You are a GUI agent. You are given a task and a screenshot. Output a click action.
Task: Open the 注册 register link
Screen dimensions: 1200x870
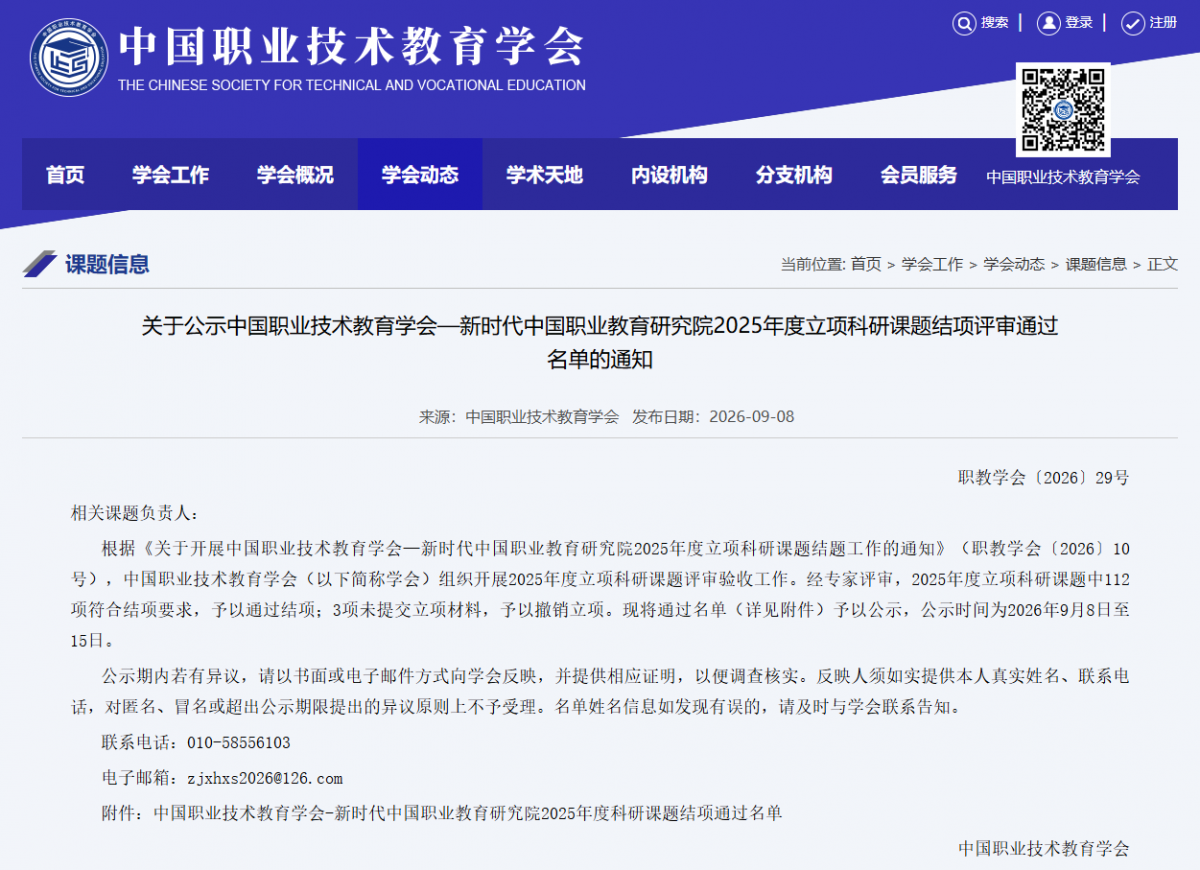1164,23
